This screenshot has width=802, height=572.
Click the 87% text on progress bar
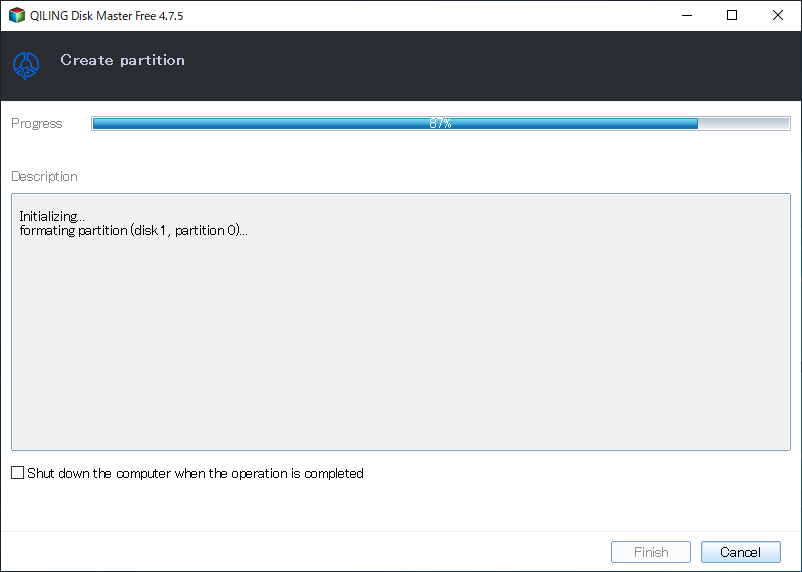coord(440,123)
